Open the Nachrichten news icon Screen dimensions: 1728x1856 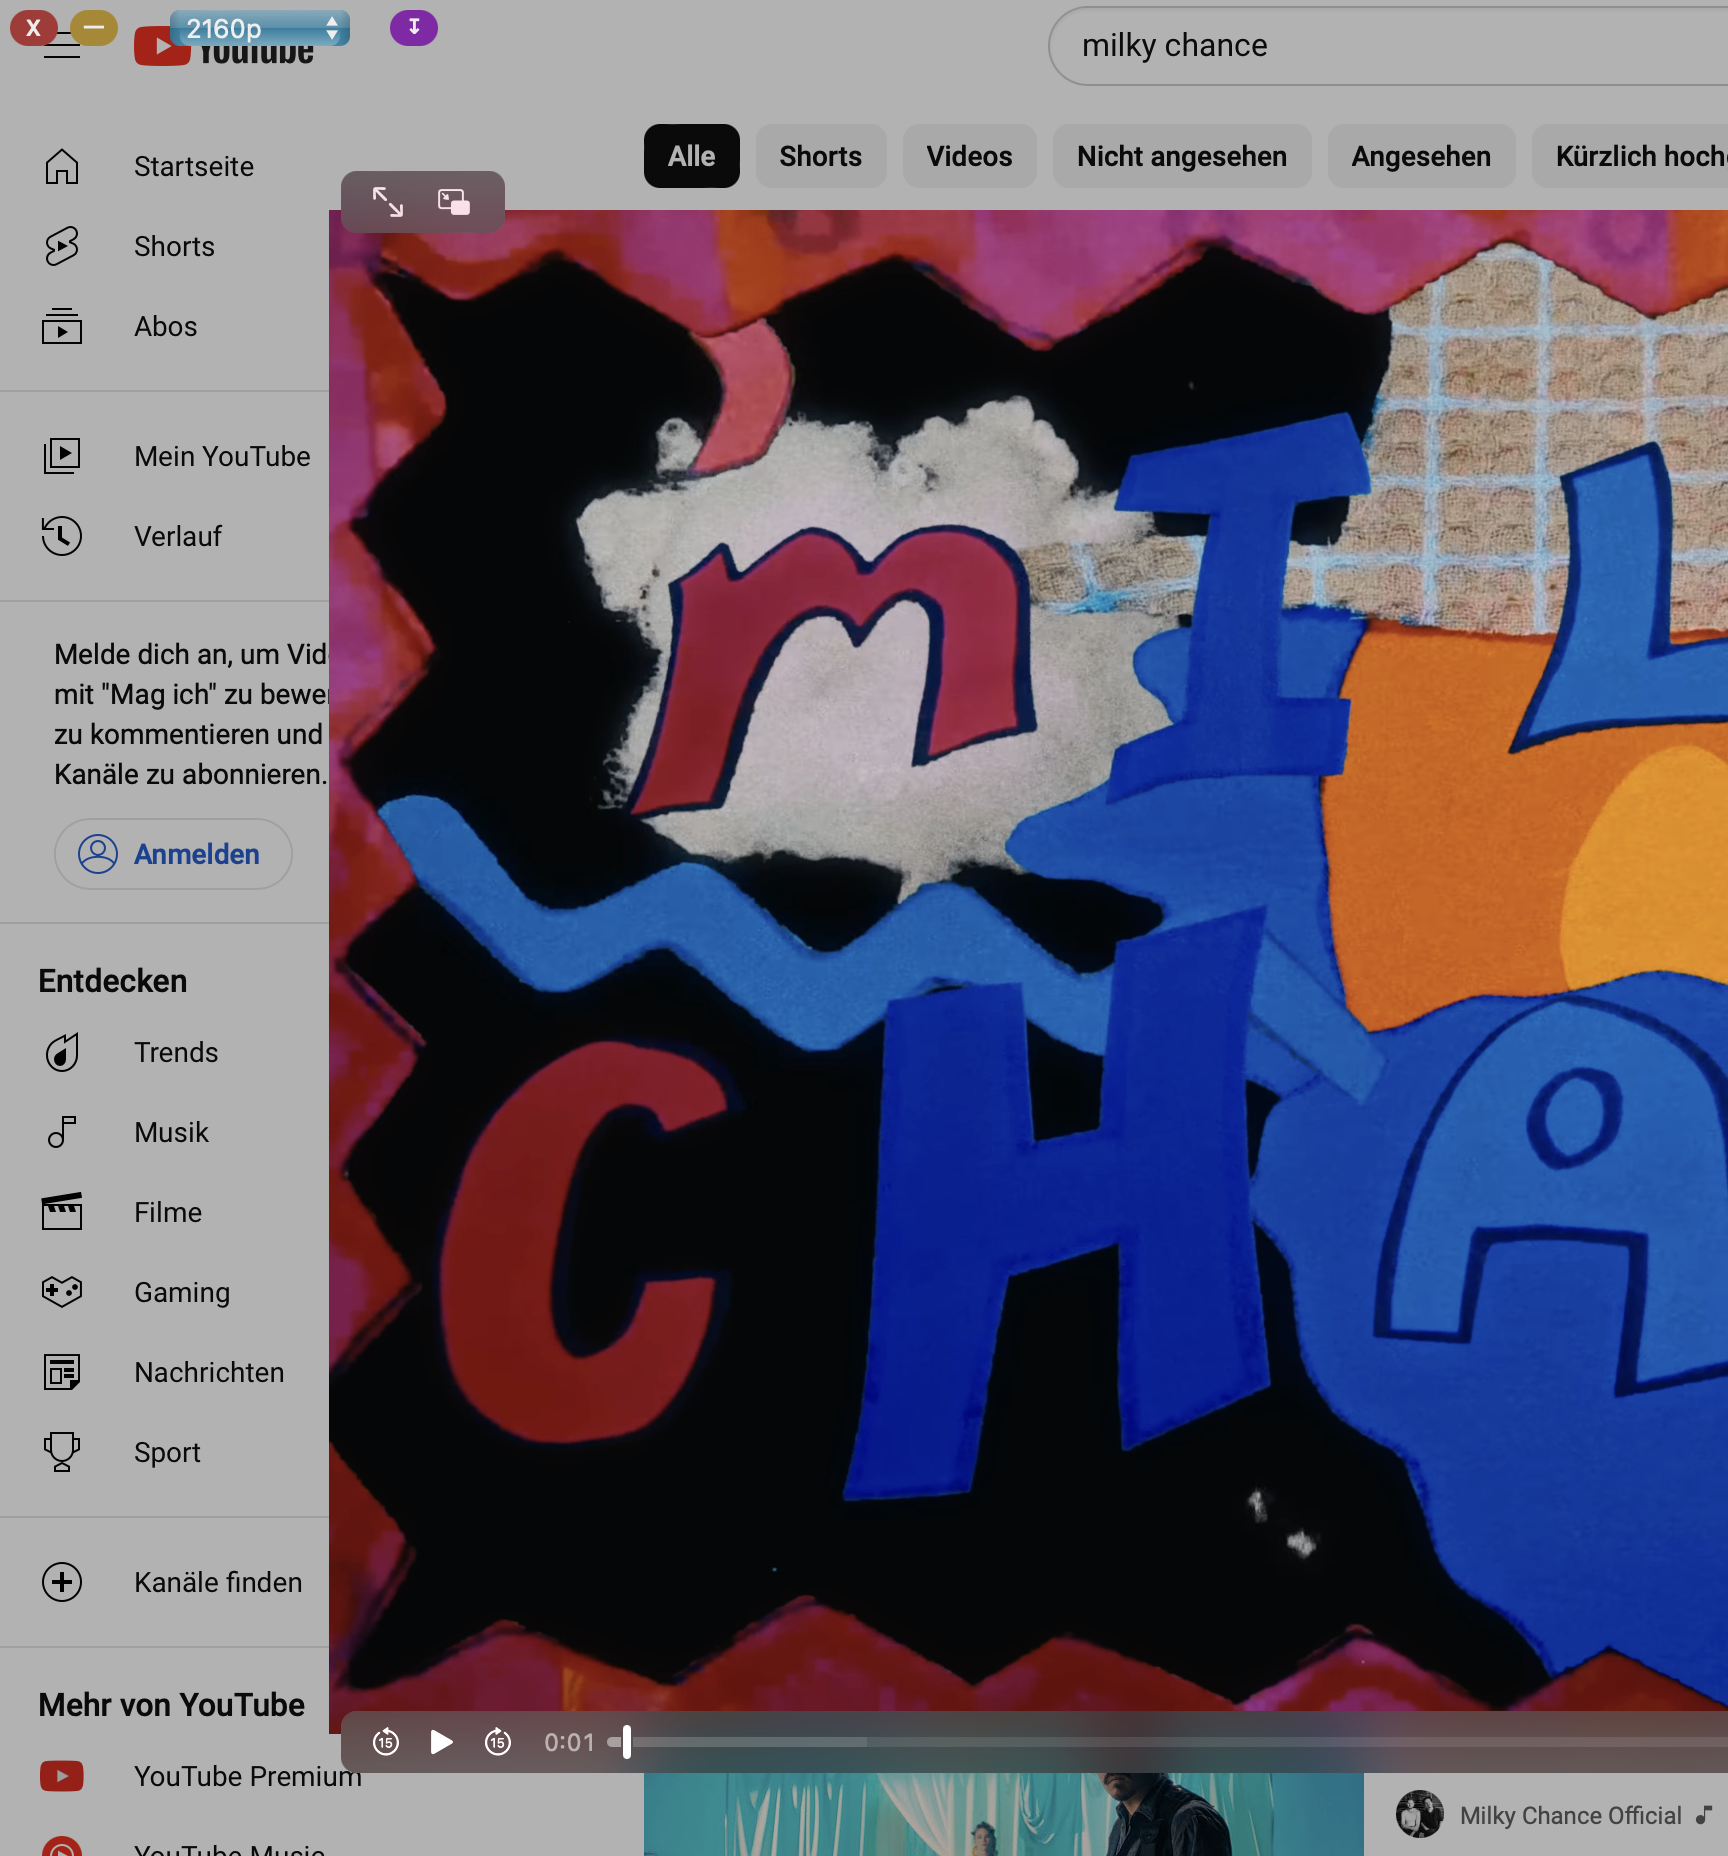pyautogui.click(x=62, y=1372)
